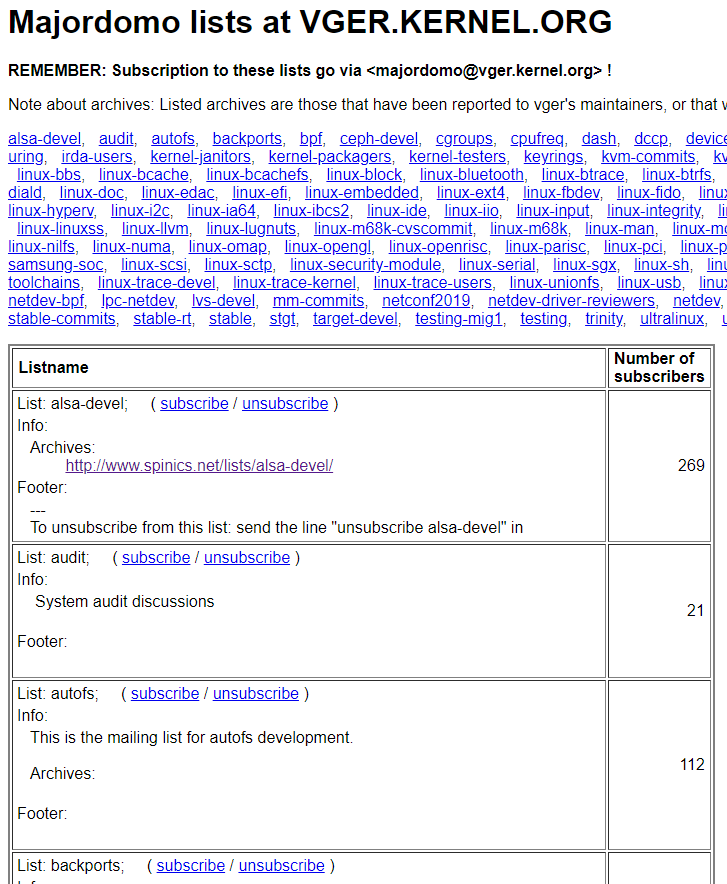Open the spinics alsa-devel archive URL

[x=199, y=466]
